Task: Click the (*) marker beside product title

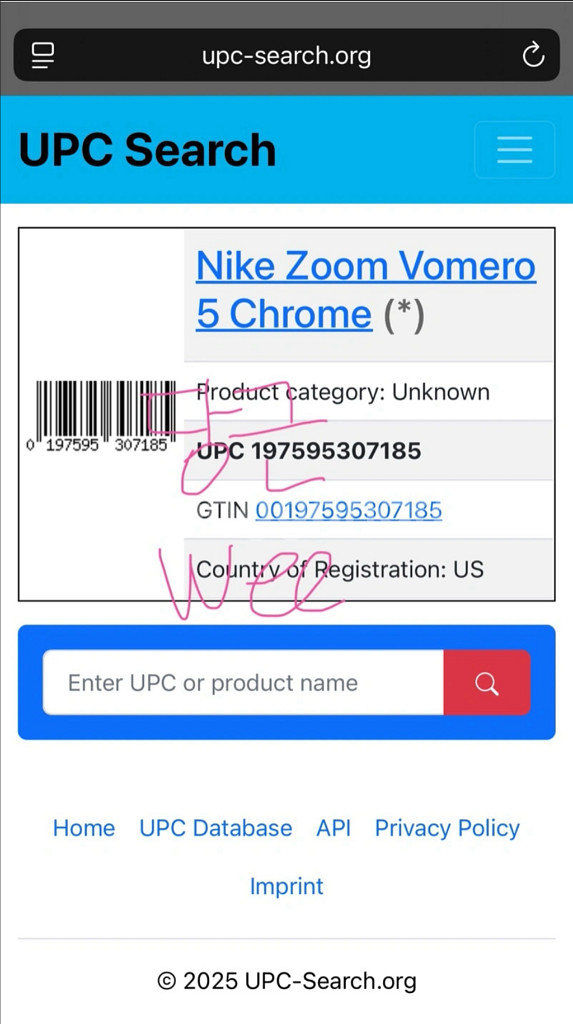Action: [x=404, y=315]
